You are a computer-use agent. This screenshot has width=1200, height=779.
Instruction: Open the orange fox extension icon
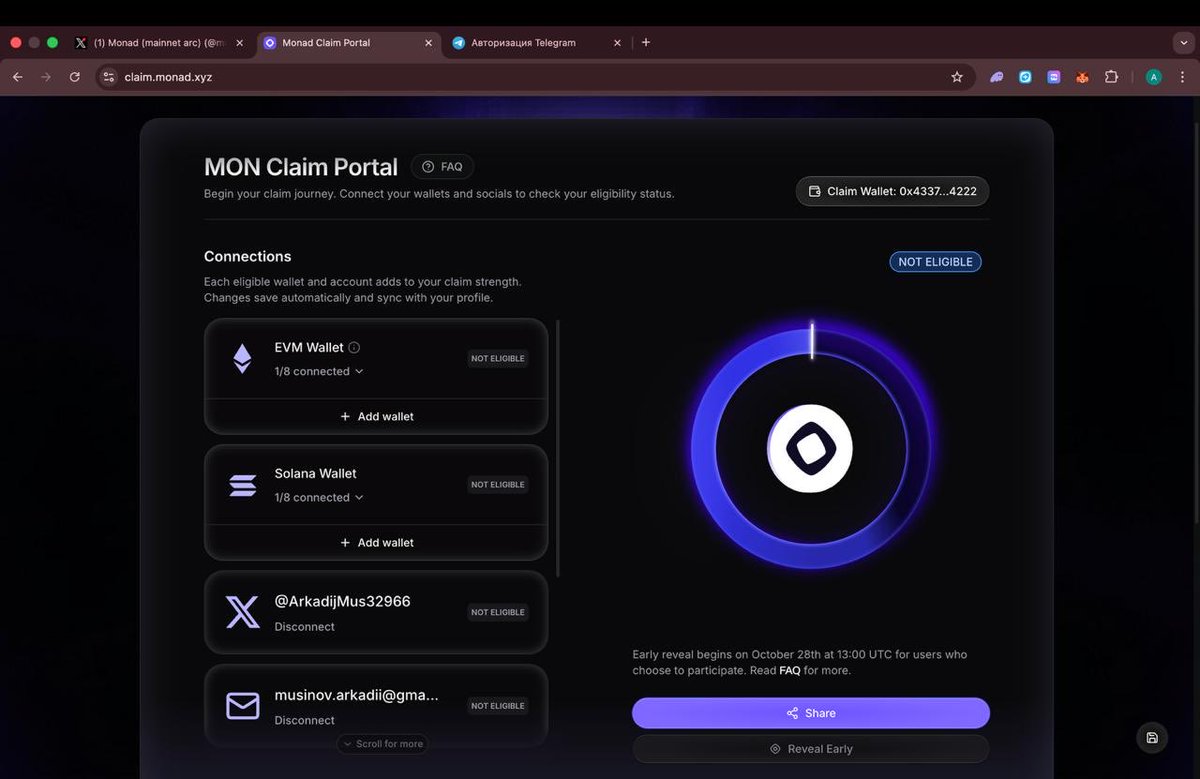click(1082, 77)
